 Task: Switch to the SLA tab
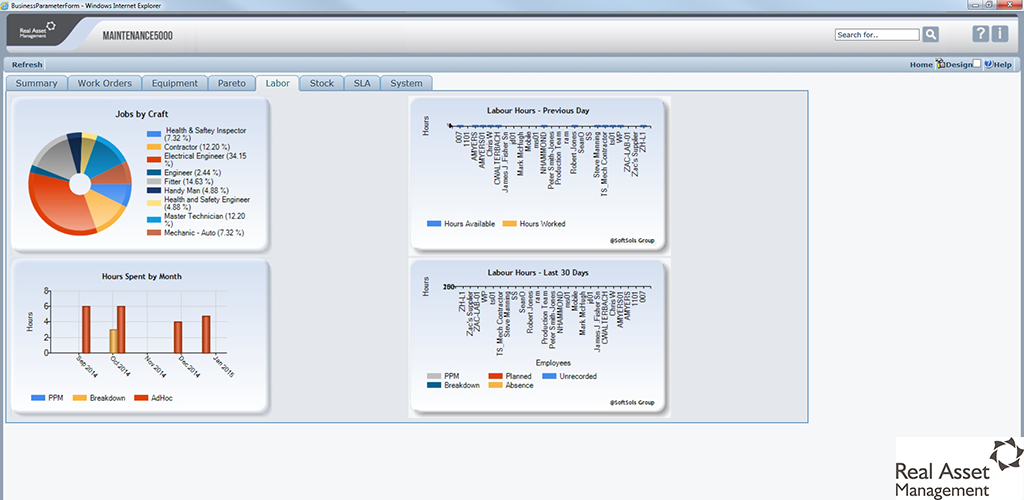tap(361, 83)
